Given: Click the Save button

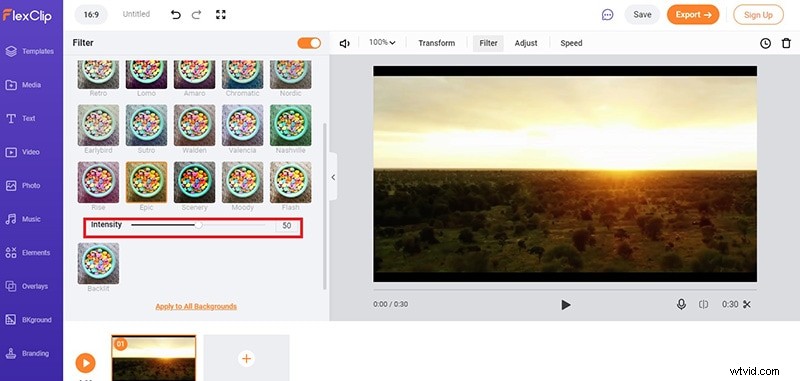Looking at the screenshot, I should pos(642,15).
